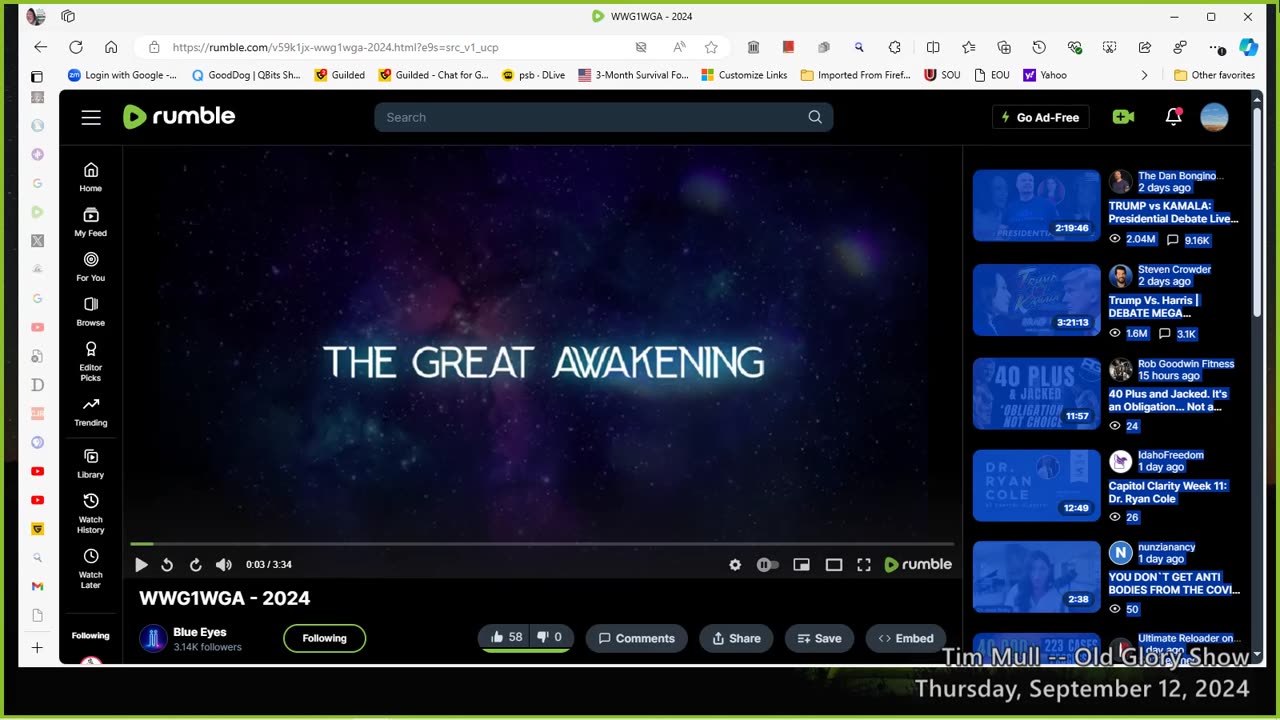The image size is (1280, 720).
Task: Click in the Rumble search field
Action: pyautogui.click(x=603, y=117)
